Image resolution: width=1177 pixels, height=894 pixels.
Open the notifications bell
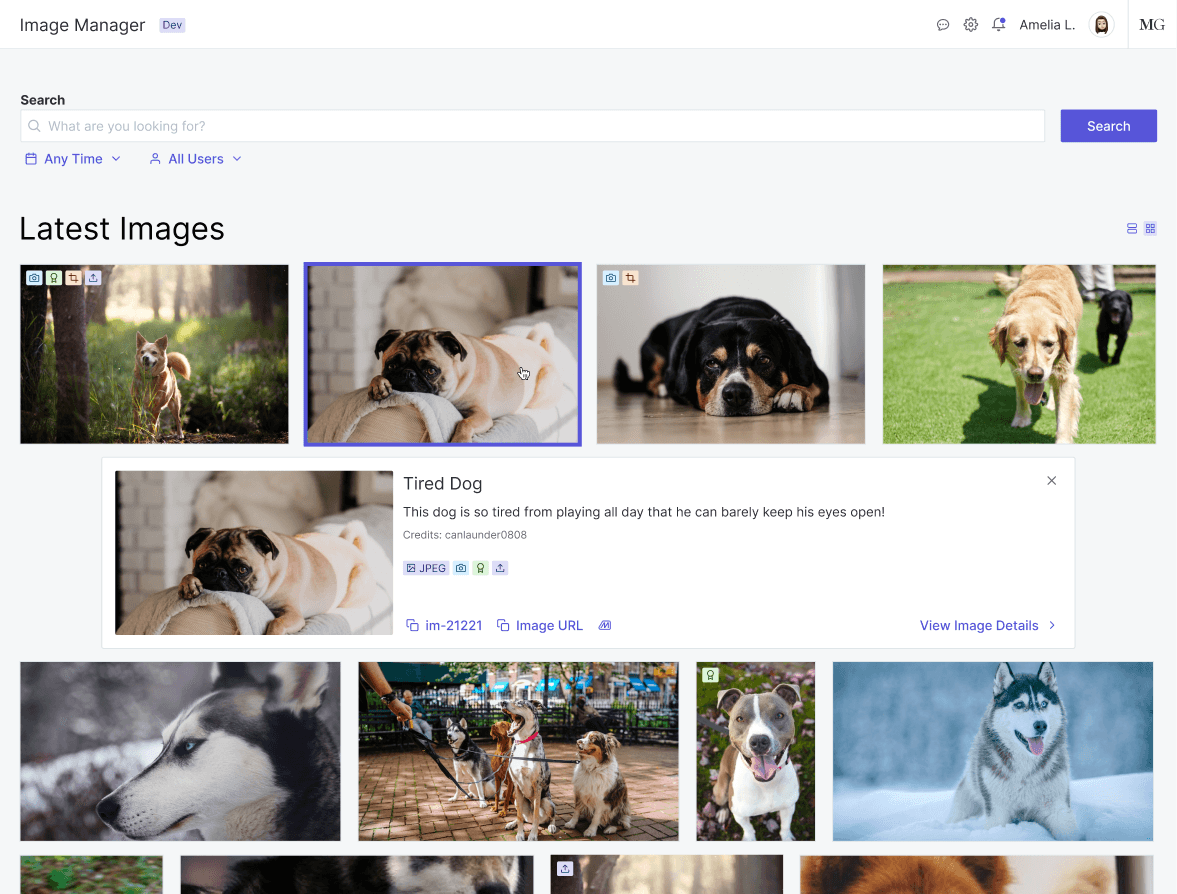pyautogui.click(x=998, y=25)
